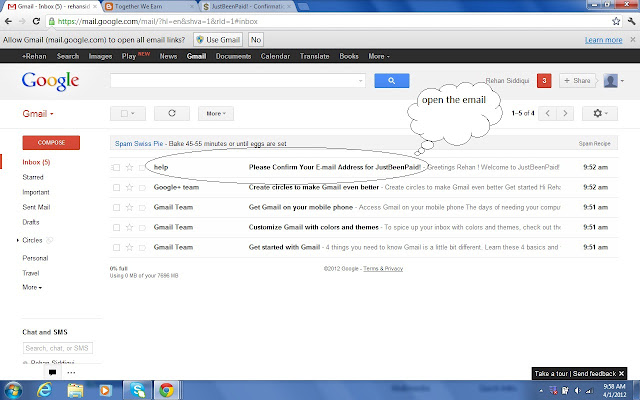
Task: Dismiss the infobar with X icon
Action: point(633,40)
